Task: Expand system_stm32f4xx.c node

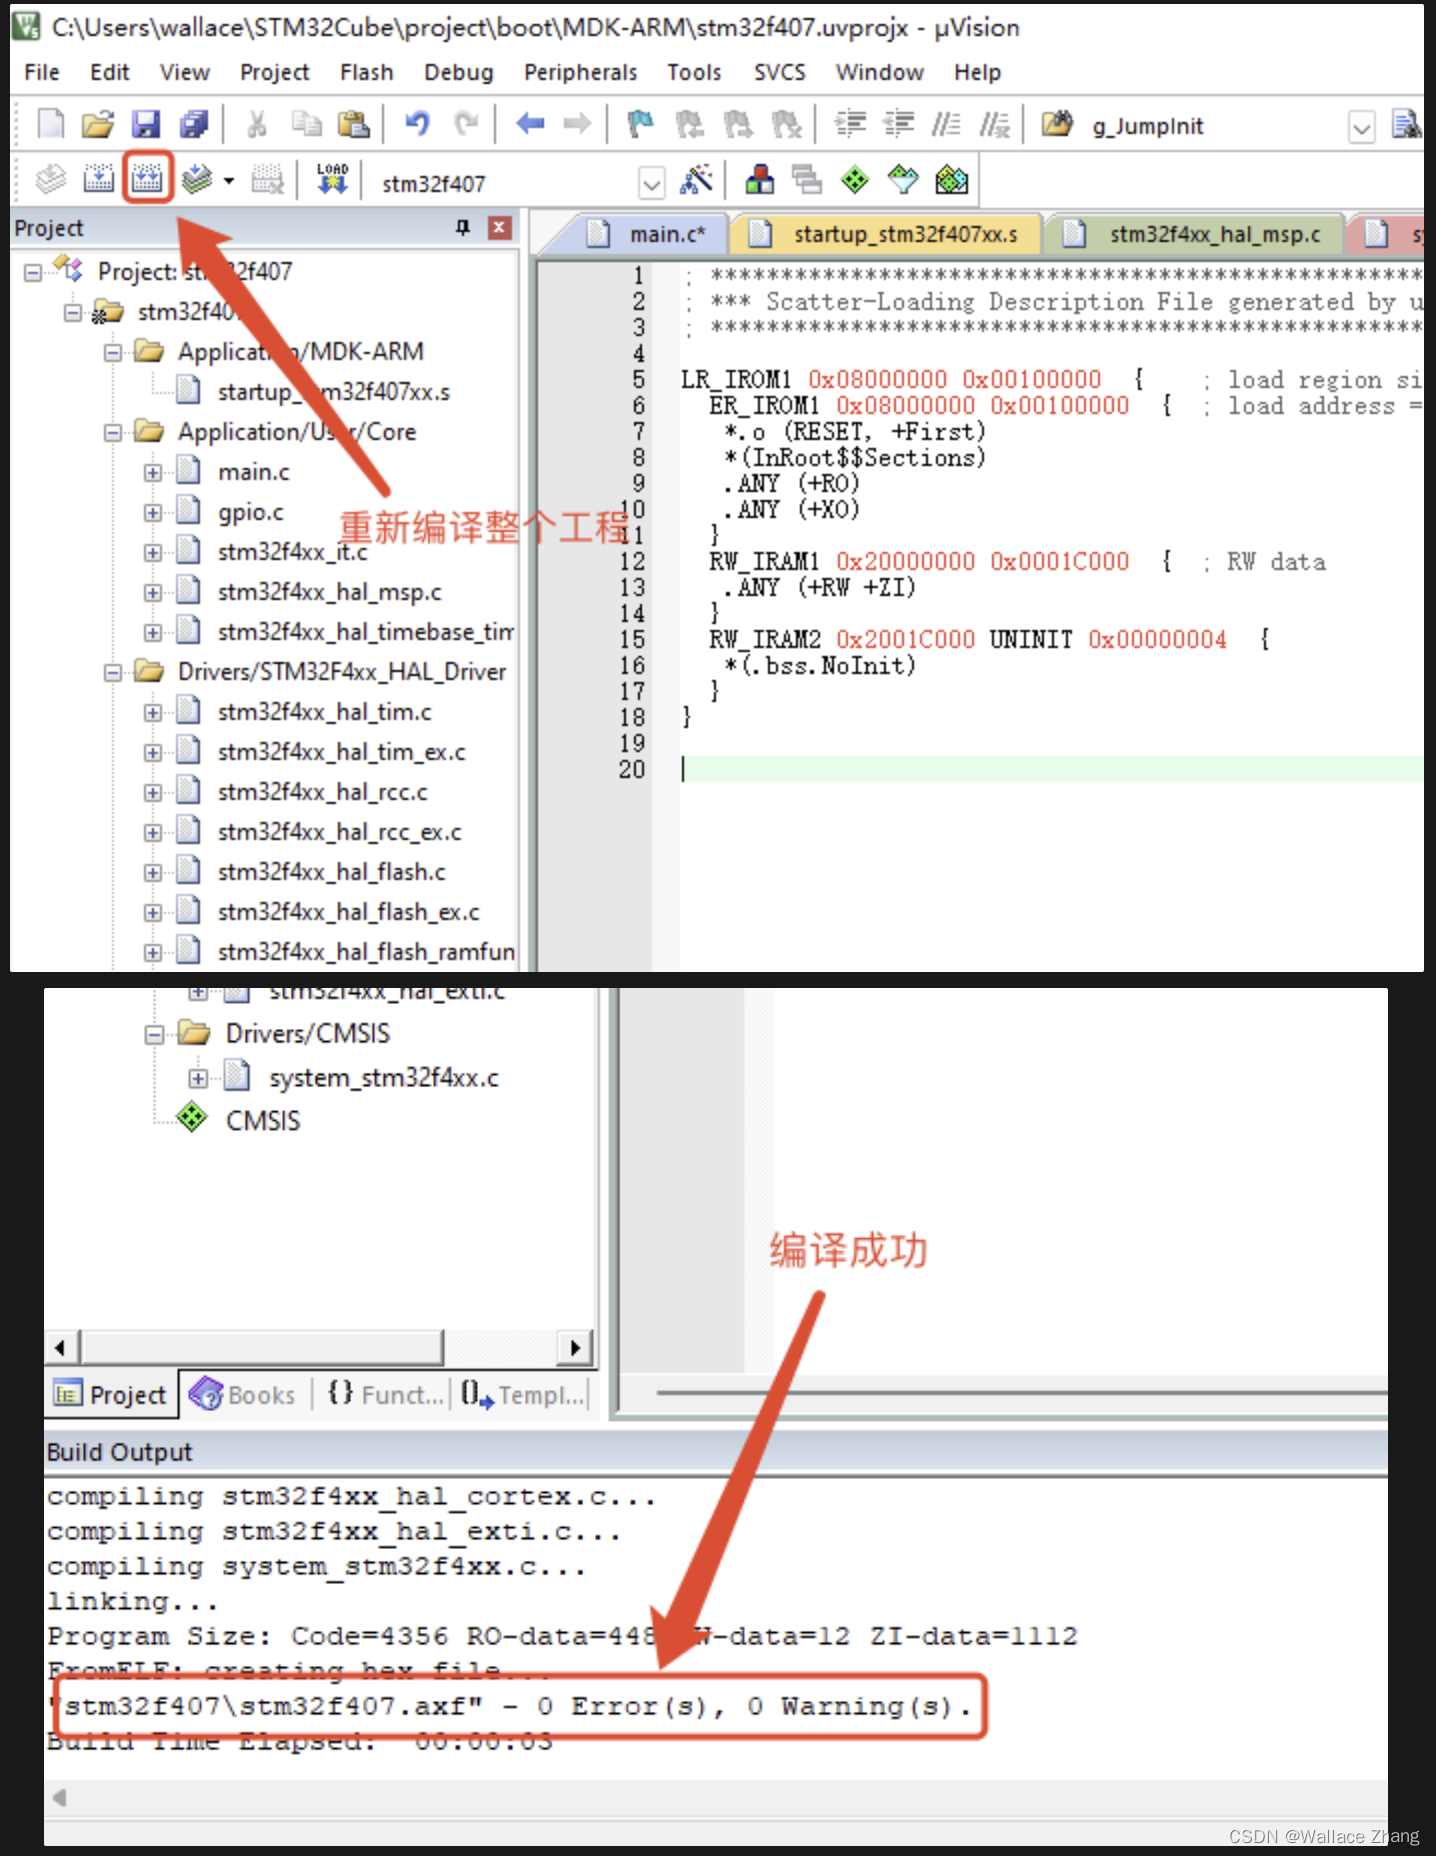Action: point(198,1078)
